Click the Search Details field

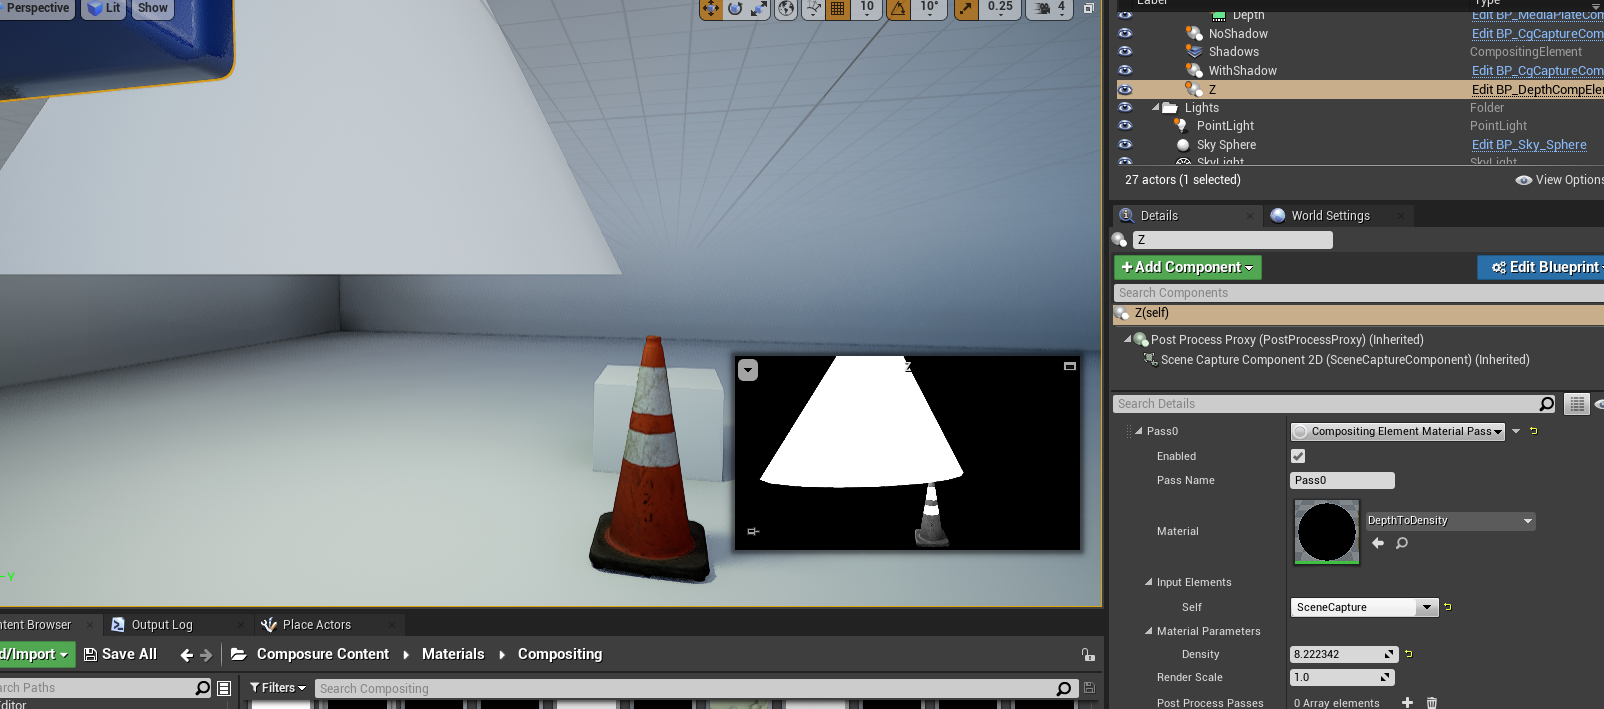(1335, 404)
